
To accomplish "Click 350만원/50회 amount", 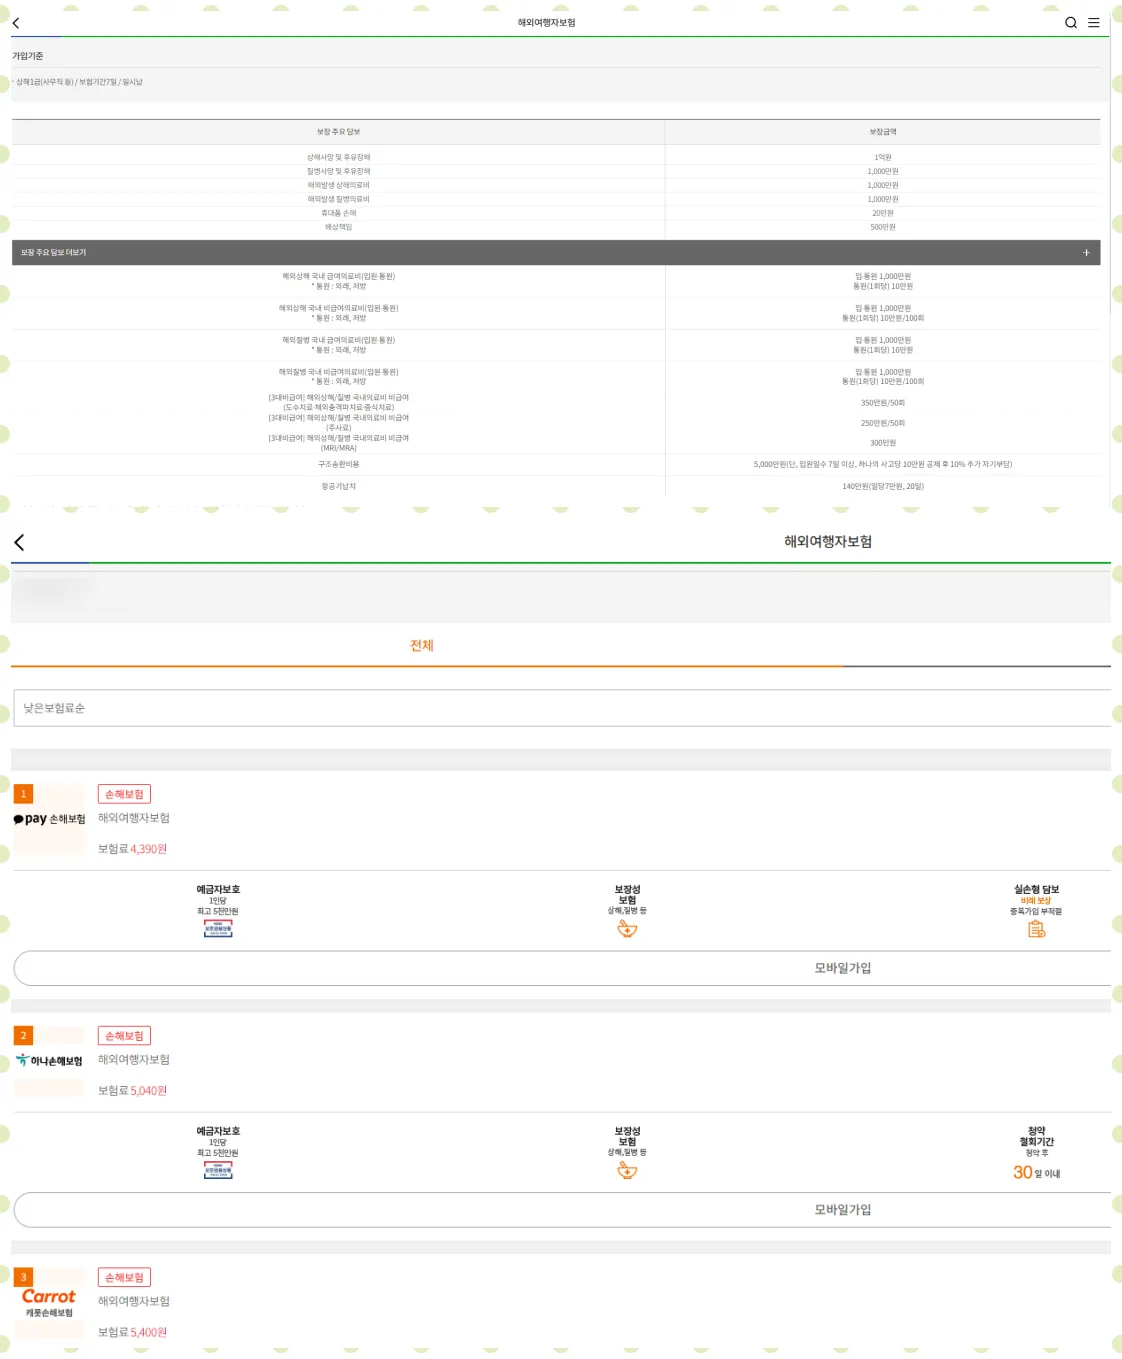I will point(883,403).
